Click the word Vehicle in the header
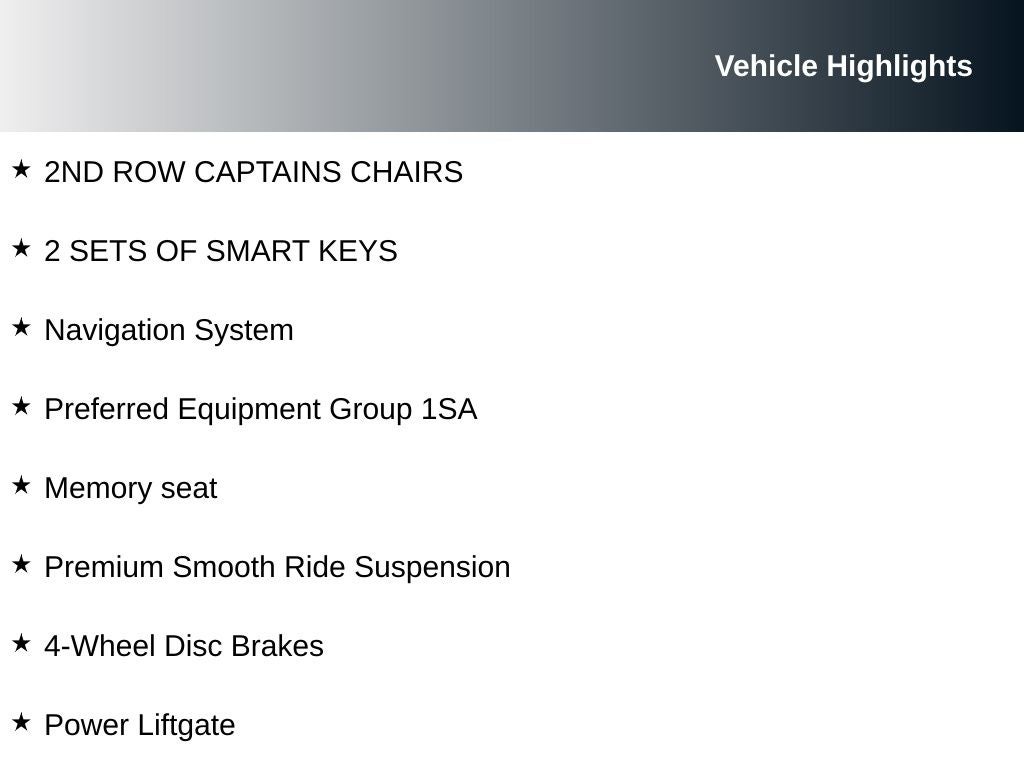 [766, 66]
